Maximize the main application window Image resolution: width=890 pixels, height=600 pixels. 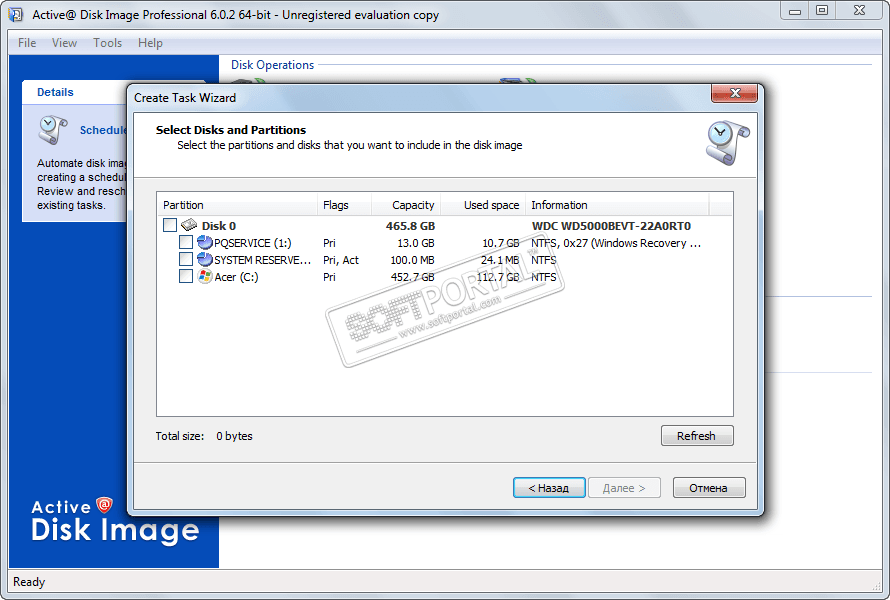coord(822,10)
